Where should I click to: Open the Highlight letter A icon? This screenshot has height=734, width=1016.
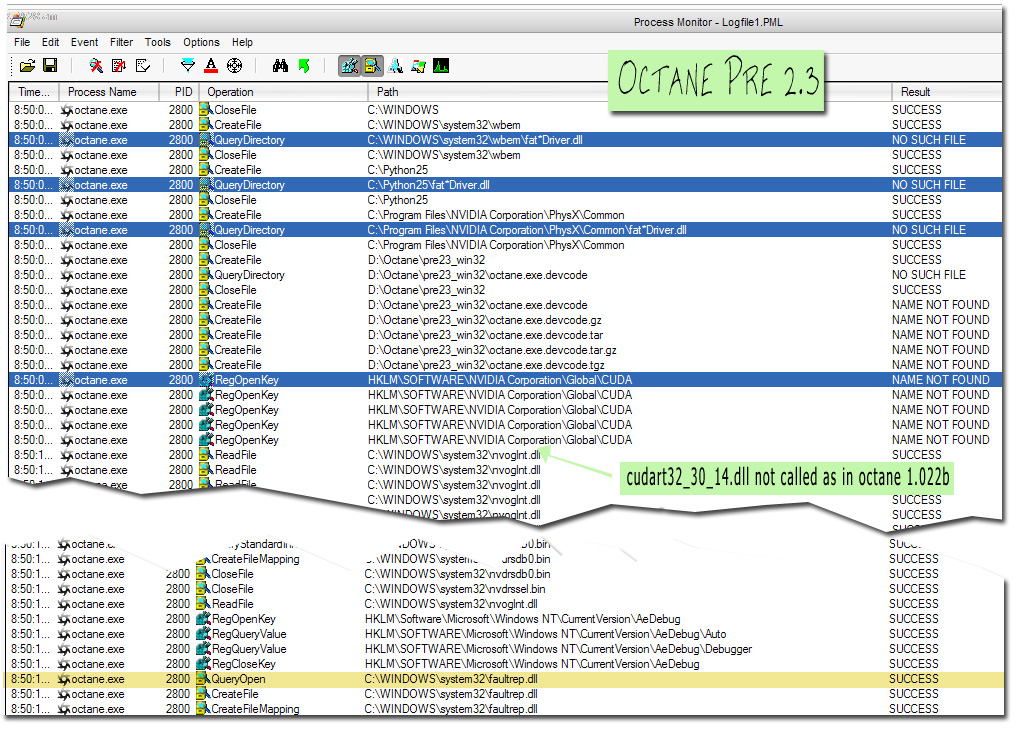click(211, 65)
